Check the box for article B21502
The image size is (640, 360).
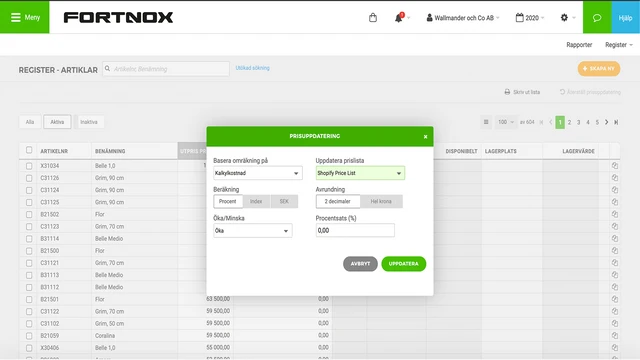click(29, 215)
